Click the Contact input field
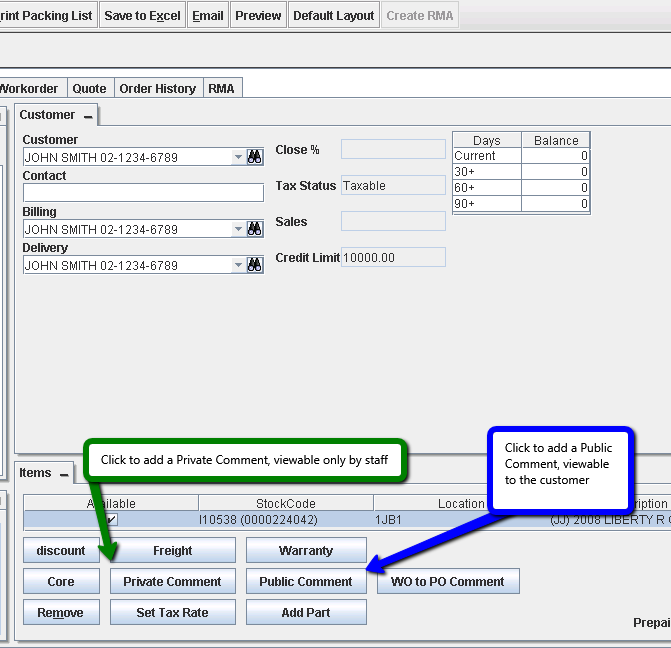 143,193
